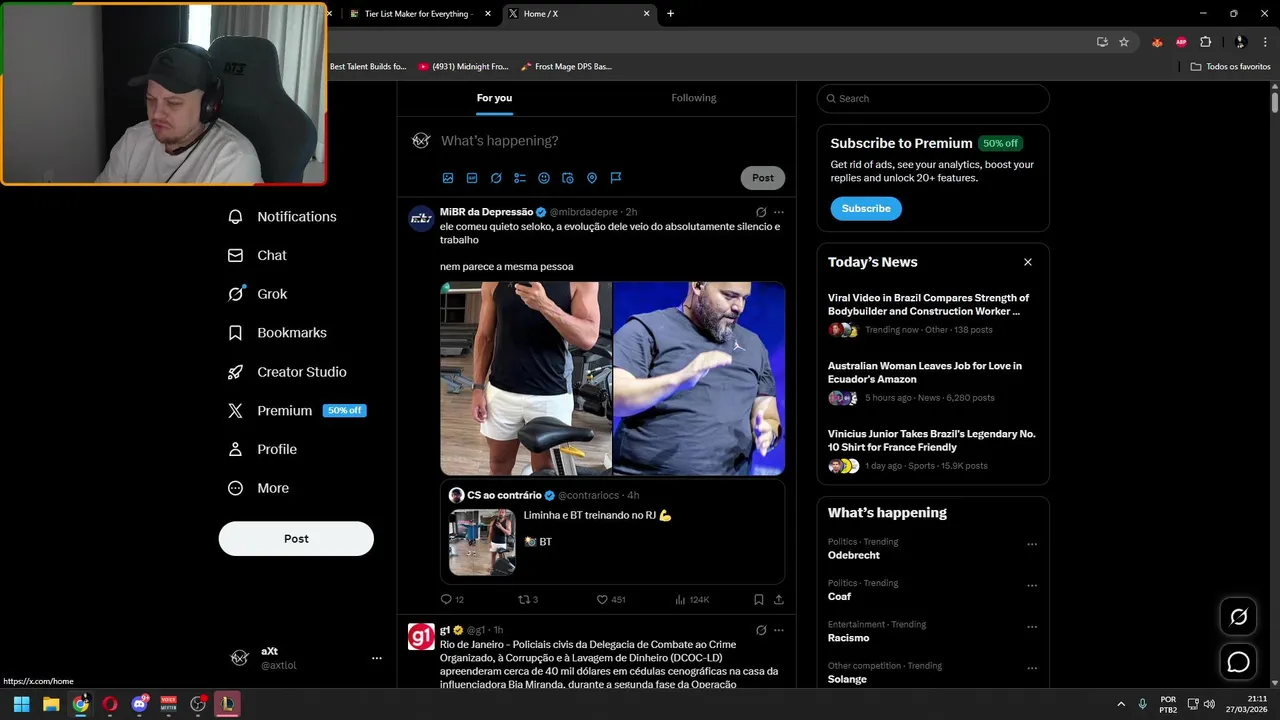Screen dimensions: 1280x720
Task: Click the Grok icon in the composer toolbar
Action: tap(496, 178)
